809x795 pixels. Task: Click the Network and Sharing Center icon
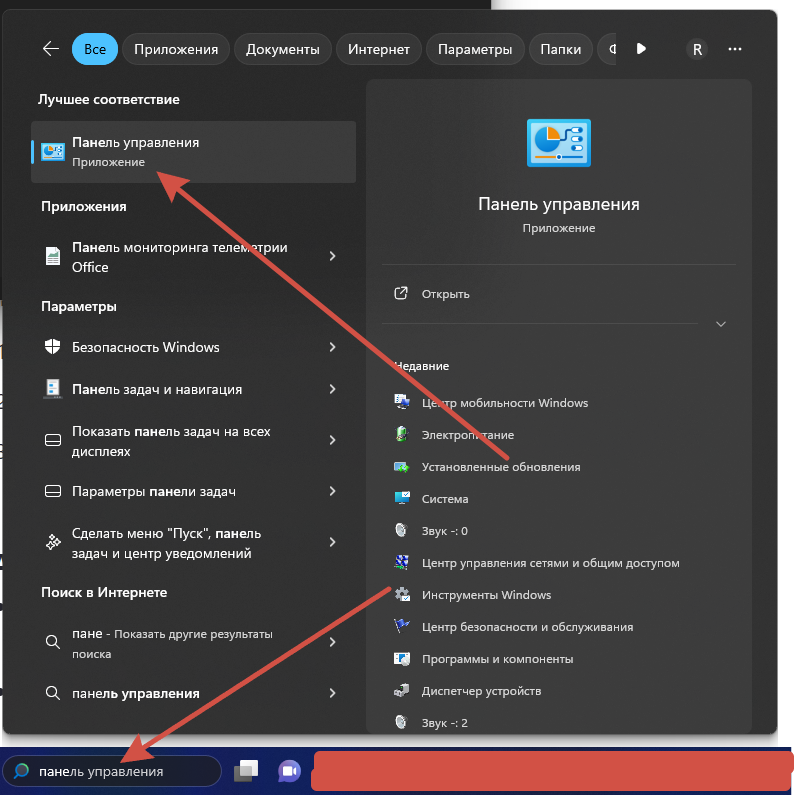402,562
